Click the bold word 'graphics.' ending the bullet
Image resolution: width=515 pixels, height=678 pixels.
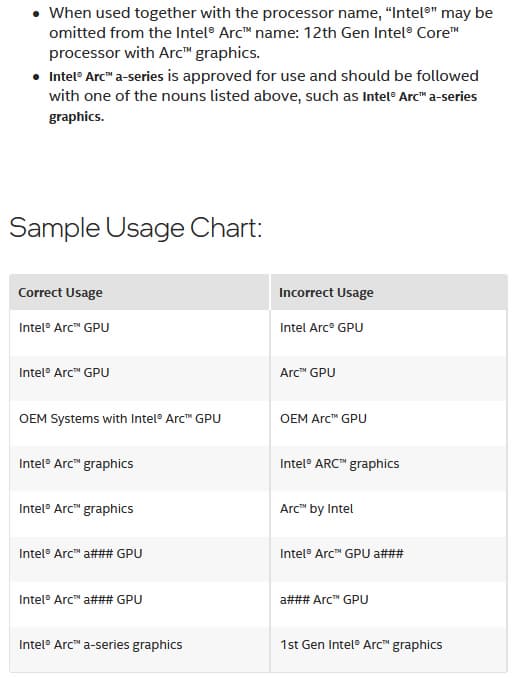77,117
